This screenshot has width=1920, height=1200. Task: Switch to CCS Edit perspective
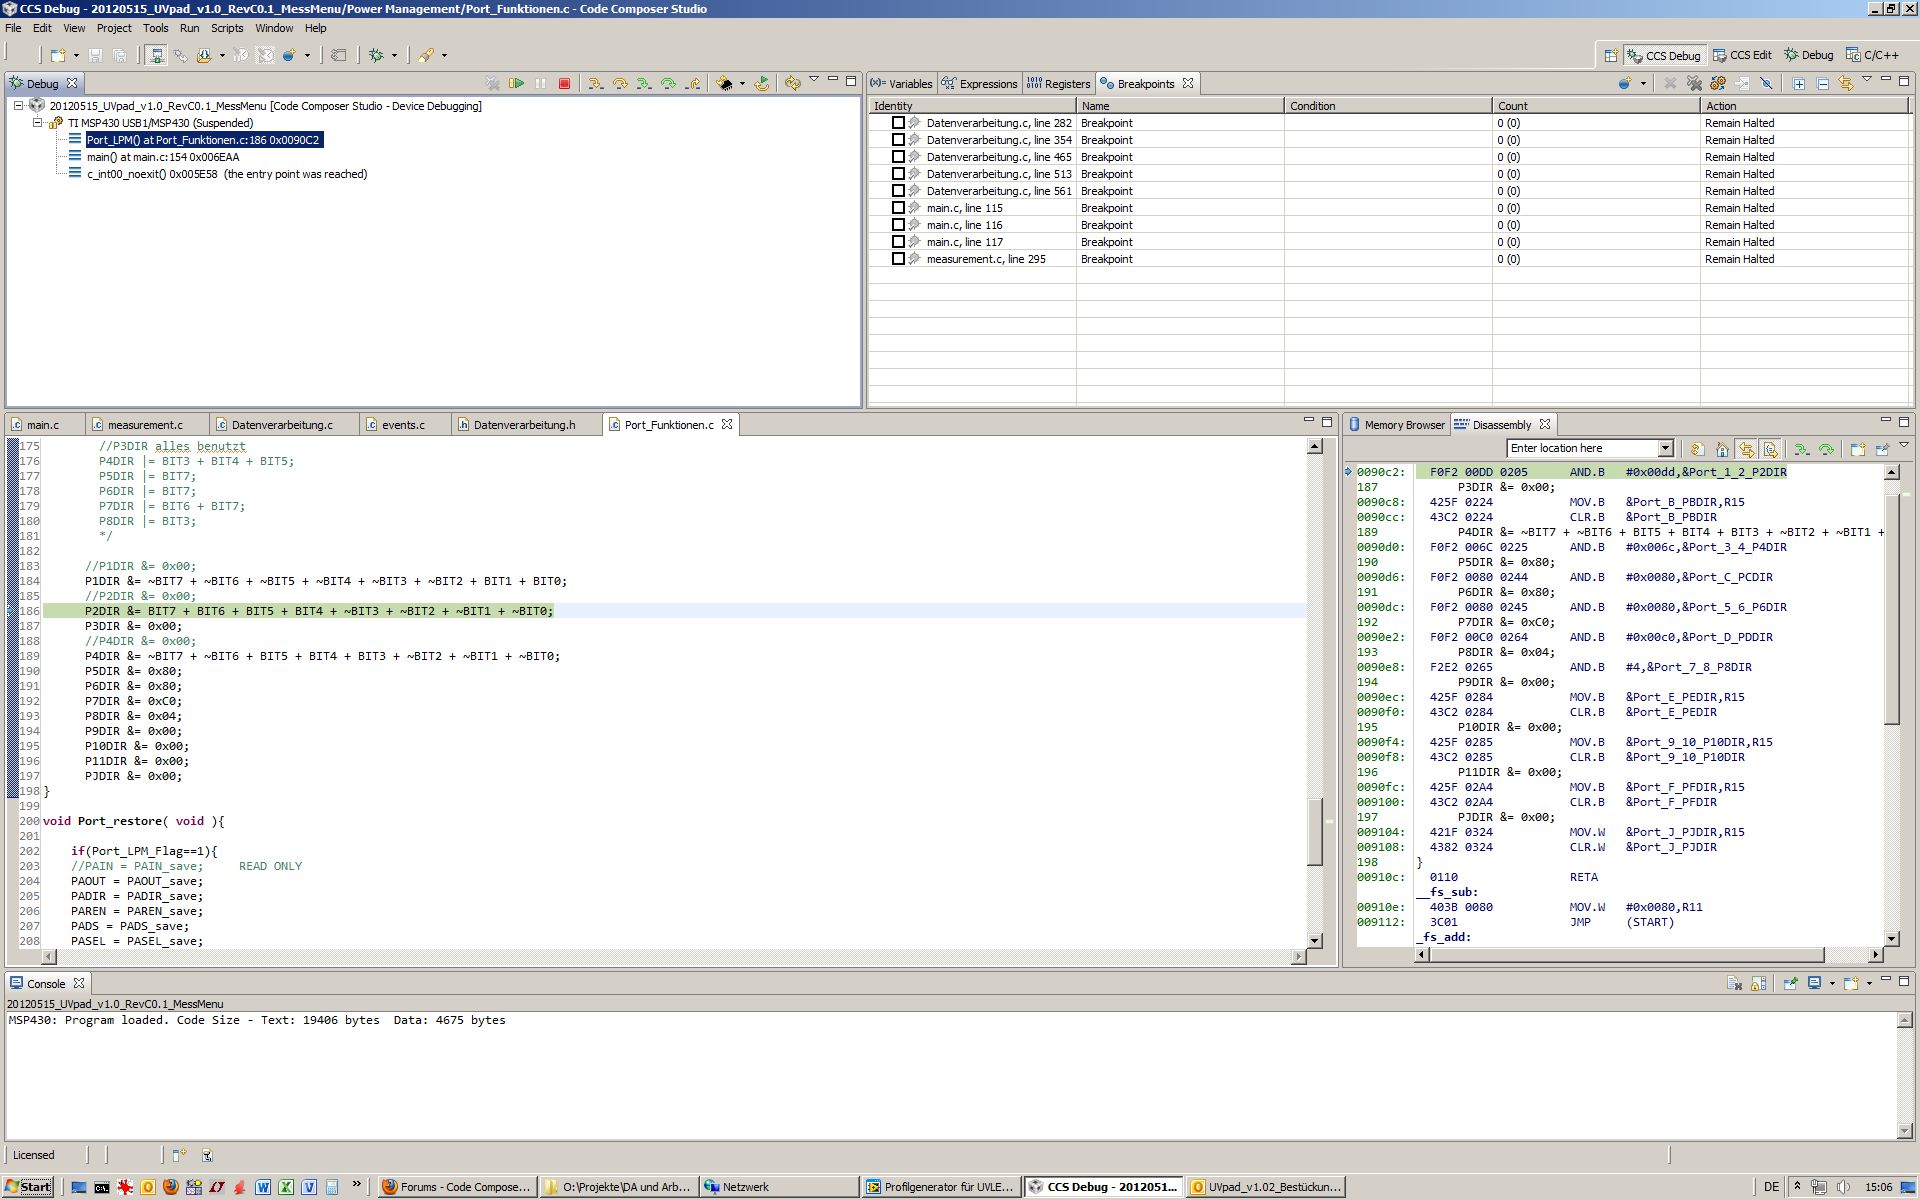[1742, 55]
